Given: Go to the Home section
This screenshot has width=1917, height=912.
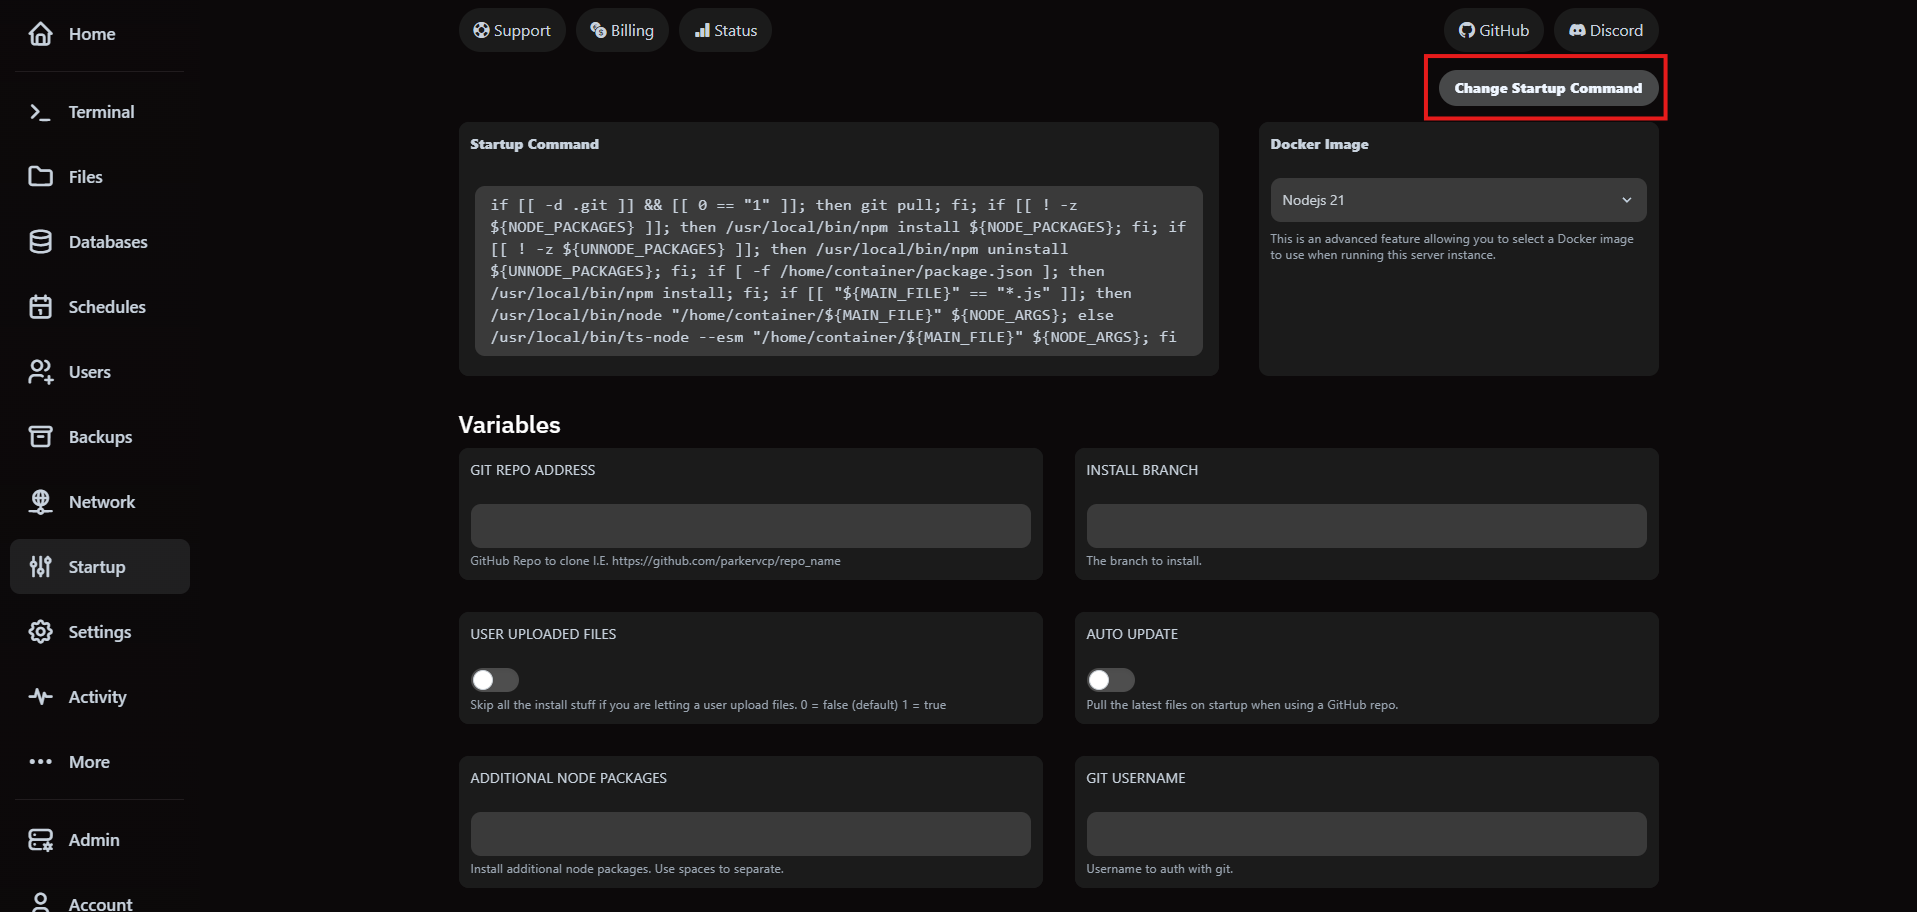Looking at the screenshot, I should point(40,33).
